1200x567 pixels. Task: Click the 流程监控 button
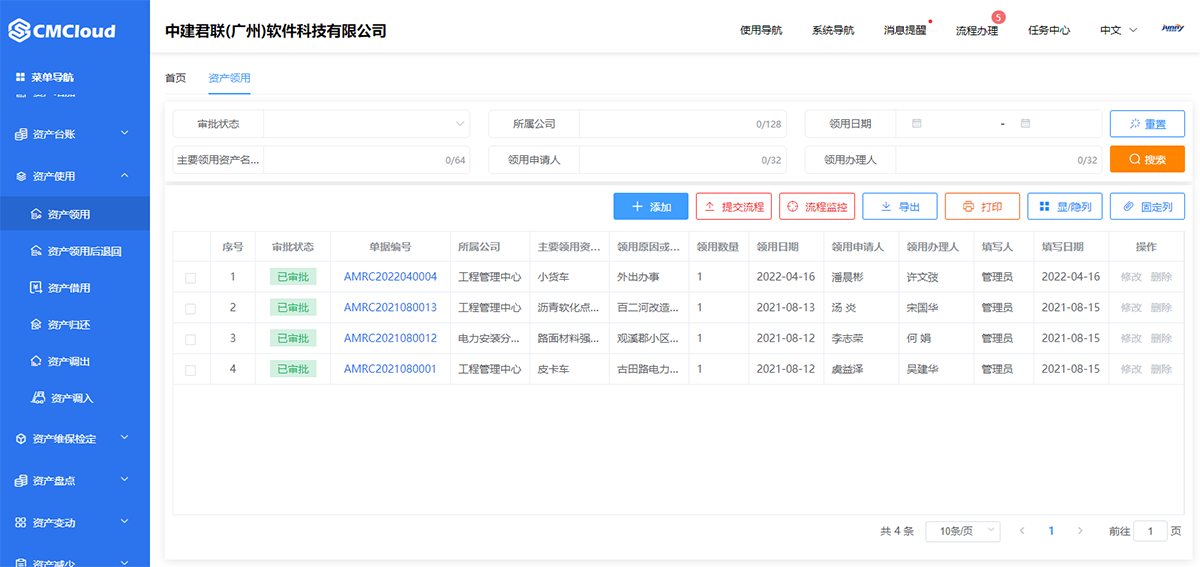[x=817, y=206]
